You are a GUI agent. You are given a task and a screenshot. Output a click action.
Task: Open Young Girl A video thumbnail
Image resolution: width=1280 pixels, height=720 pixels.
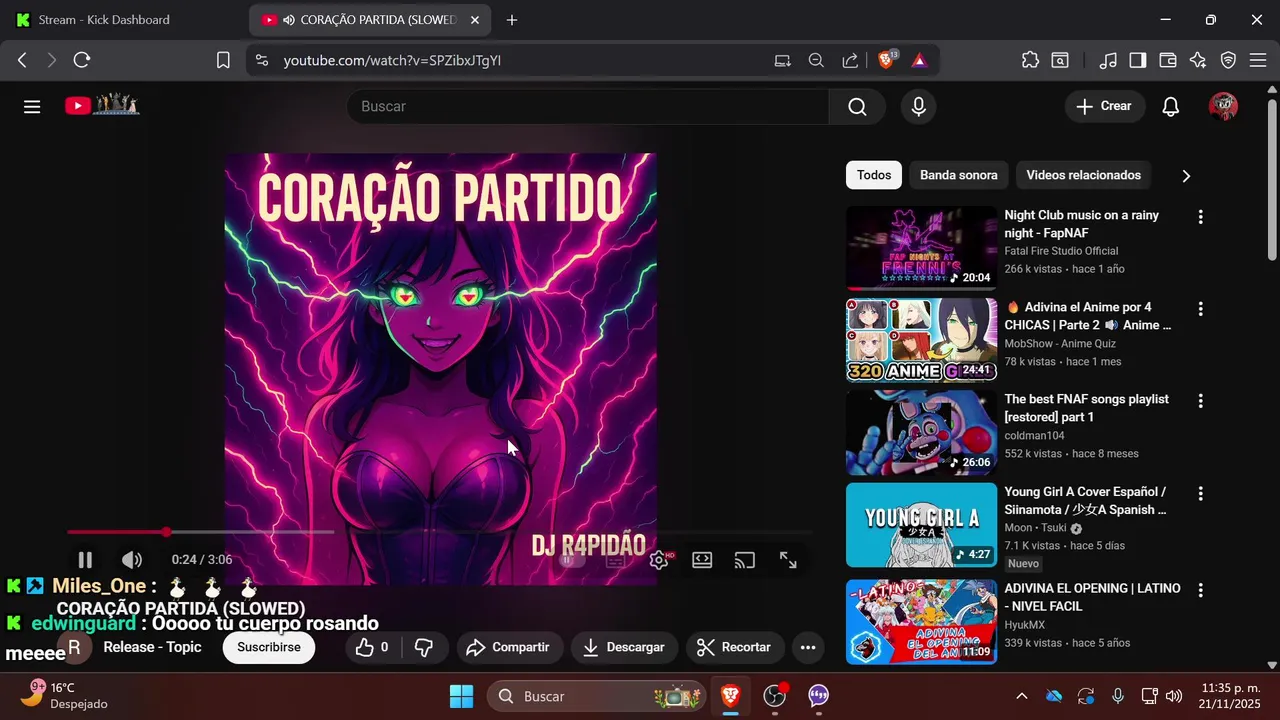tap(921, 525)
